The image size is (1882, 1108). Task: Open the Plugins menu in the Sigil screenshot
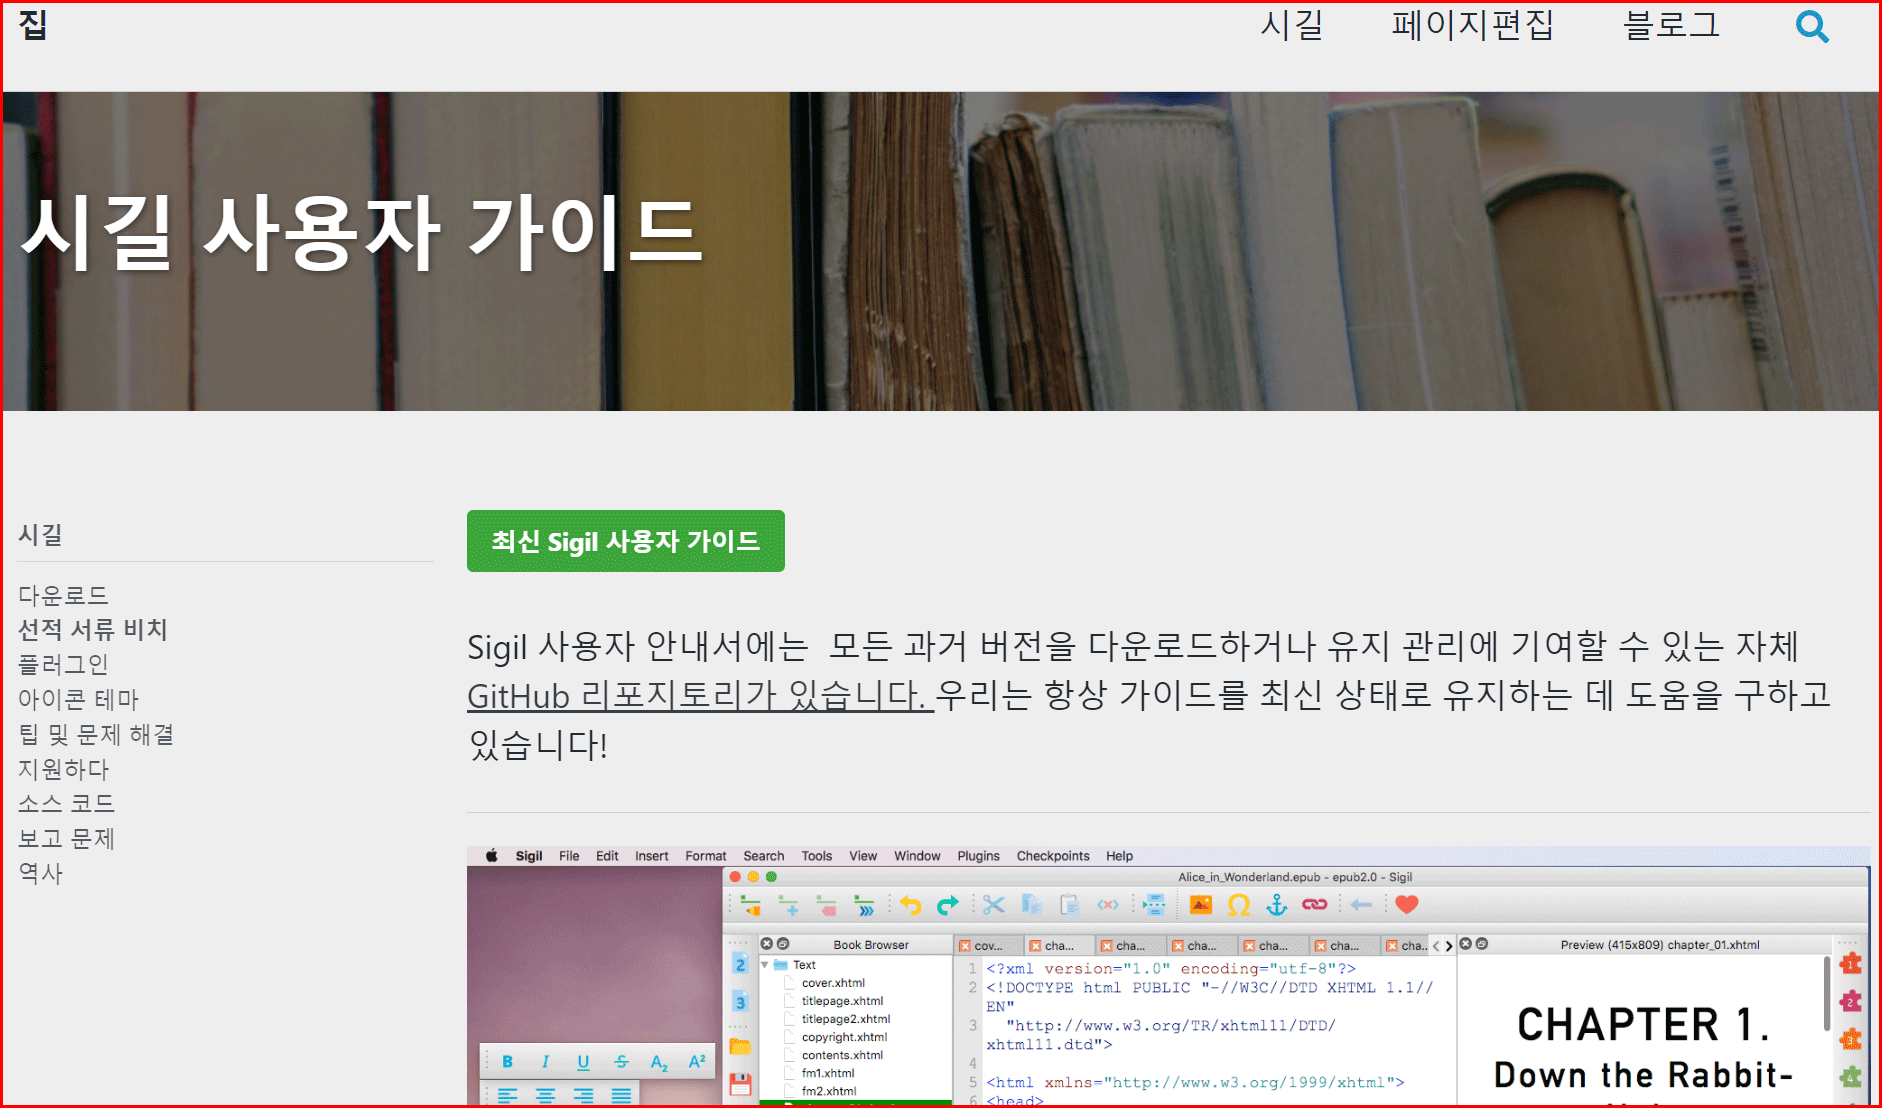pyautogui.click(x=978, y=856)
